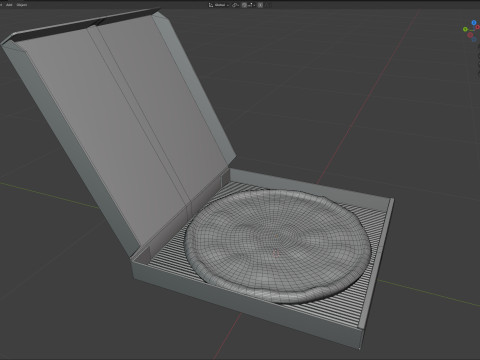Click green Y axis on navigation gizmo
The width and height of the screenshot is (480, 360).
pyautogui.click(x=465, y=29)
